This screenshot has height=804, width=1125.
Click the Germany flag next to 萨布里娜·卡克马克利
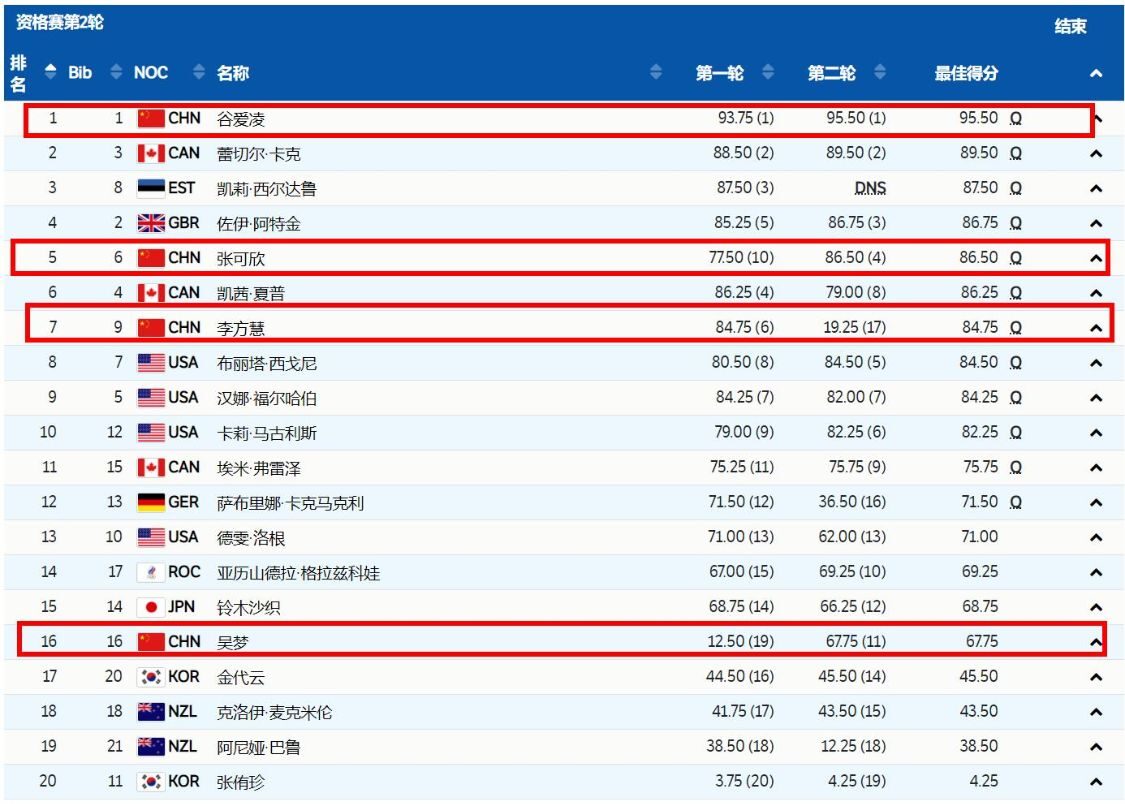150,501
